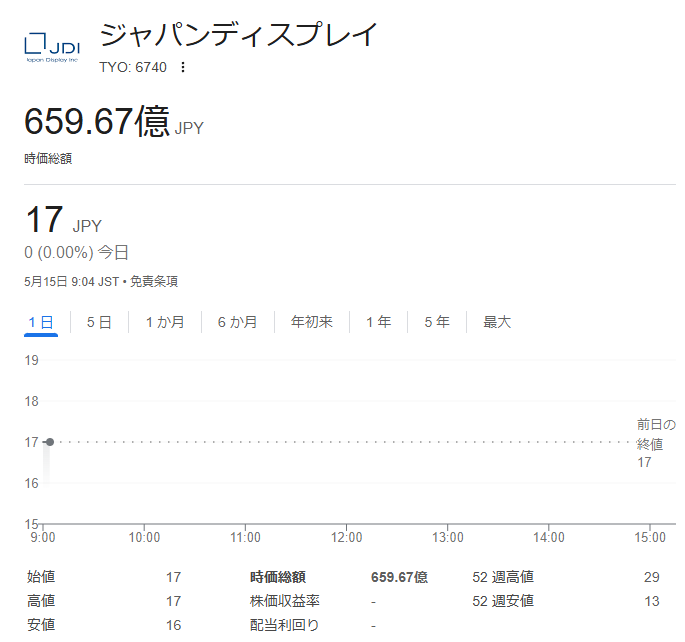Click the 9:00 time axis label

(x=43, y=537)
